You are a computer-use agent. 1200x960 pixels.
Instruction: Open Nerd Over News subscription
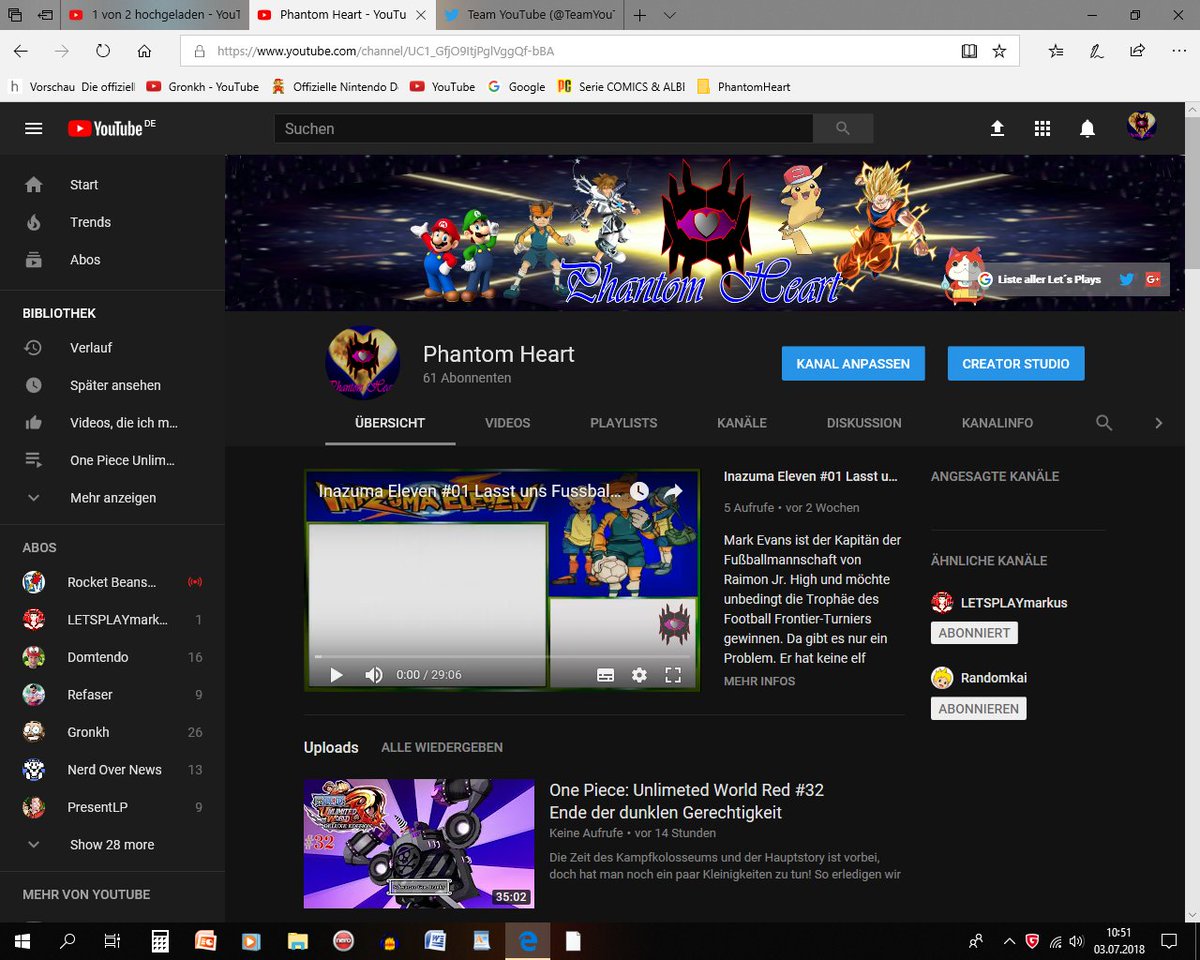112,770
